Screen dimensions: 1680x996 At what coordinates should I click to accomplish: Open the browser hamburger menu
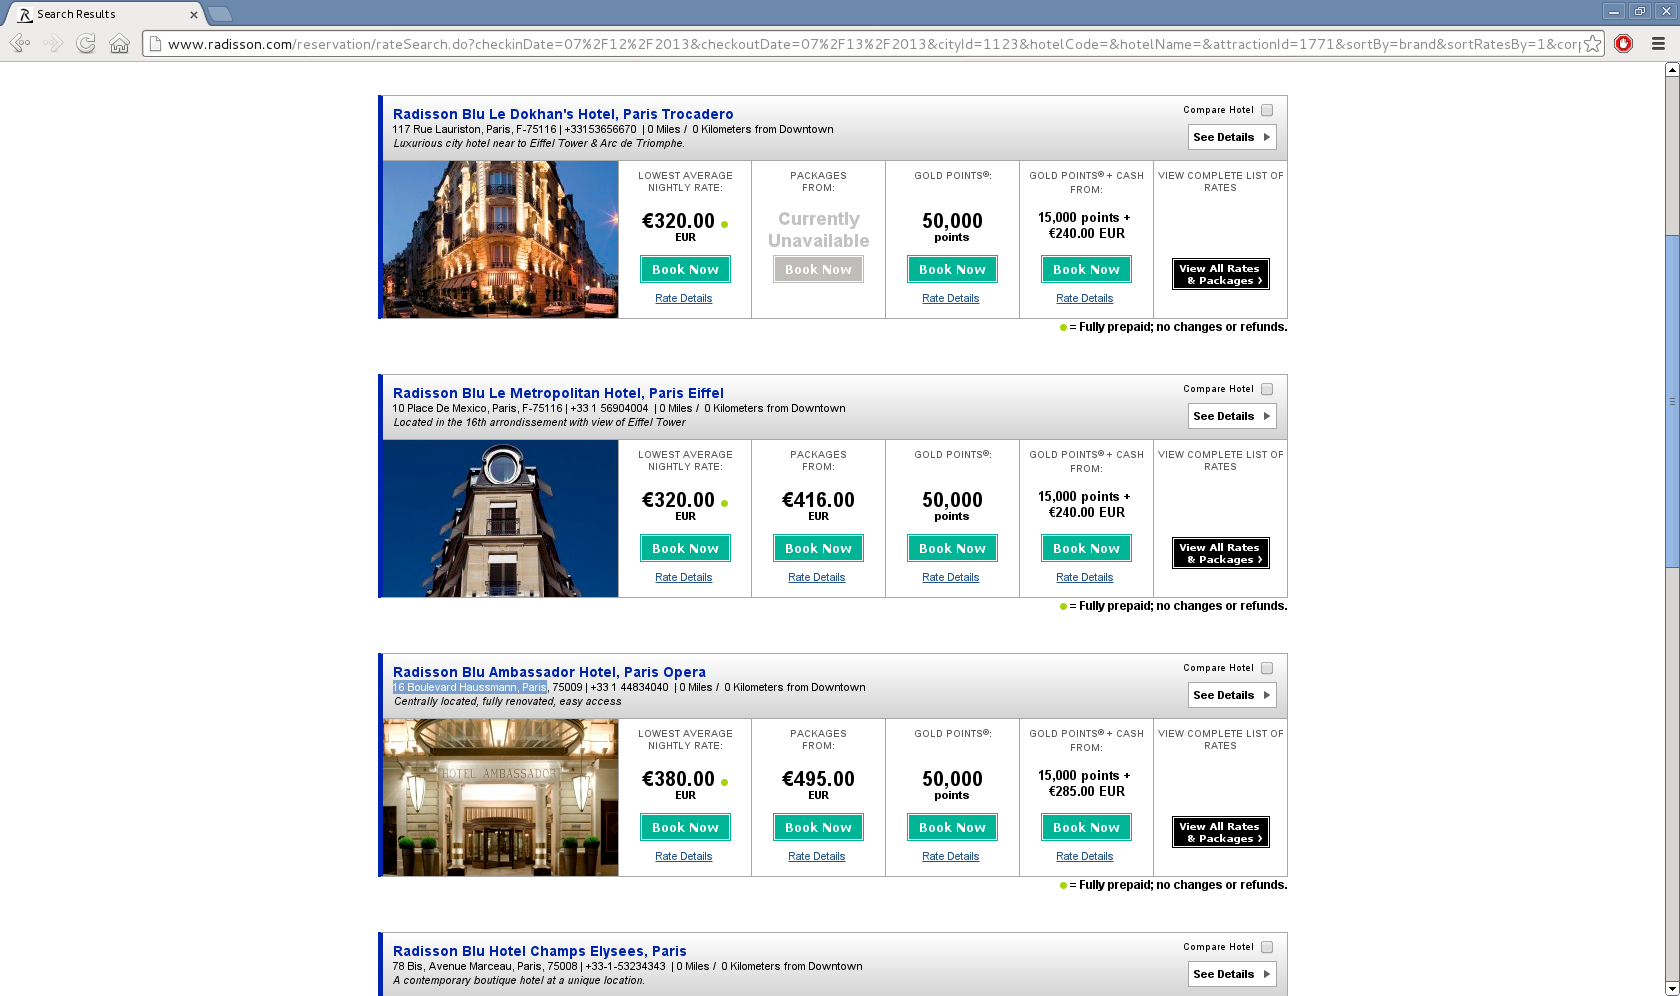tap(1658, 43)
